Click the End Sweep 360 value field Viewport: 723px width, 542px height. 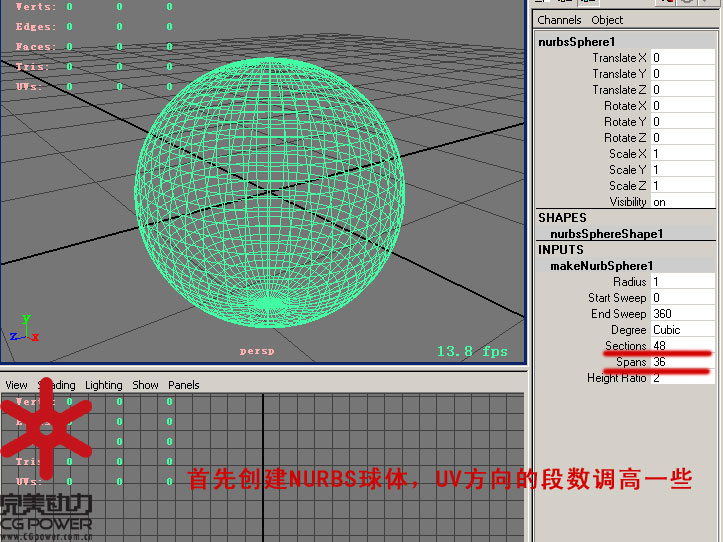[x=683, y=314]
